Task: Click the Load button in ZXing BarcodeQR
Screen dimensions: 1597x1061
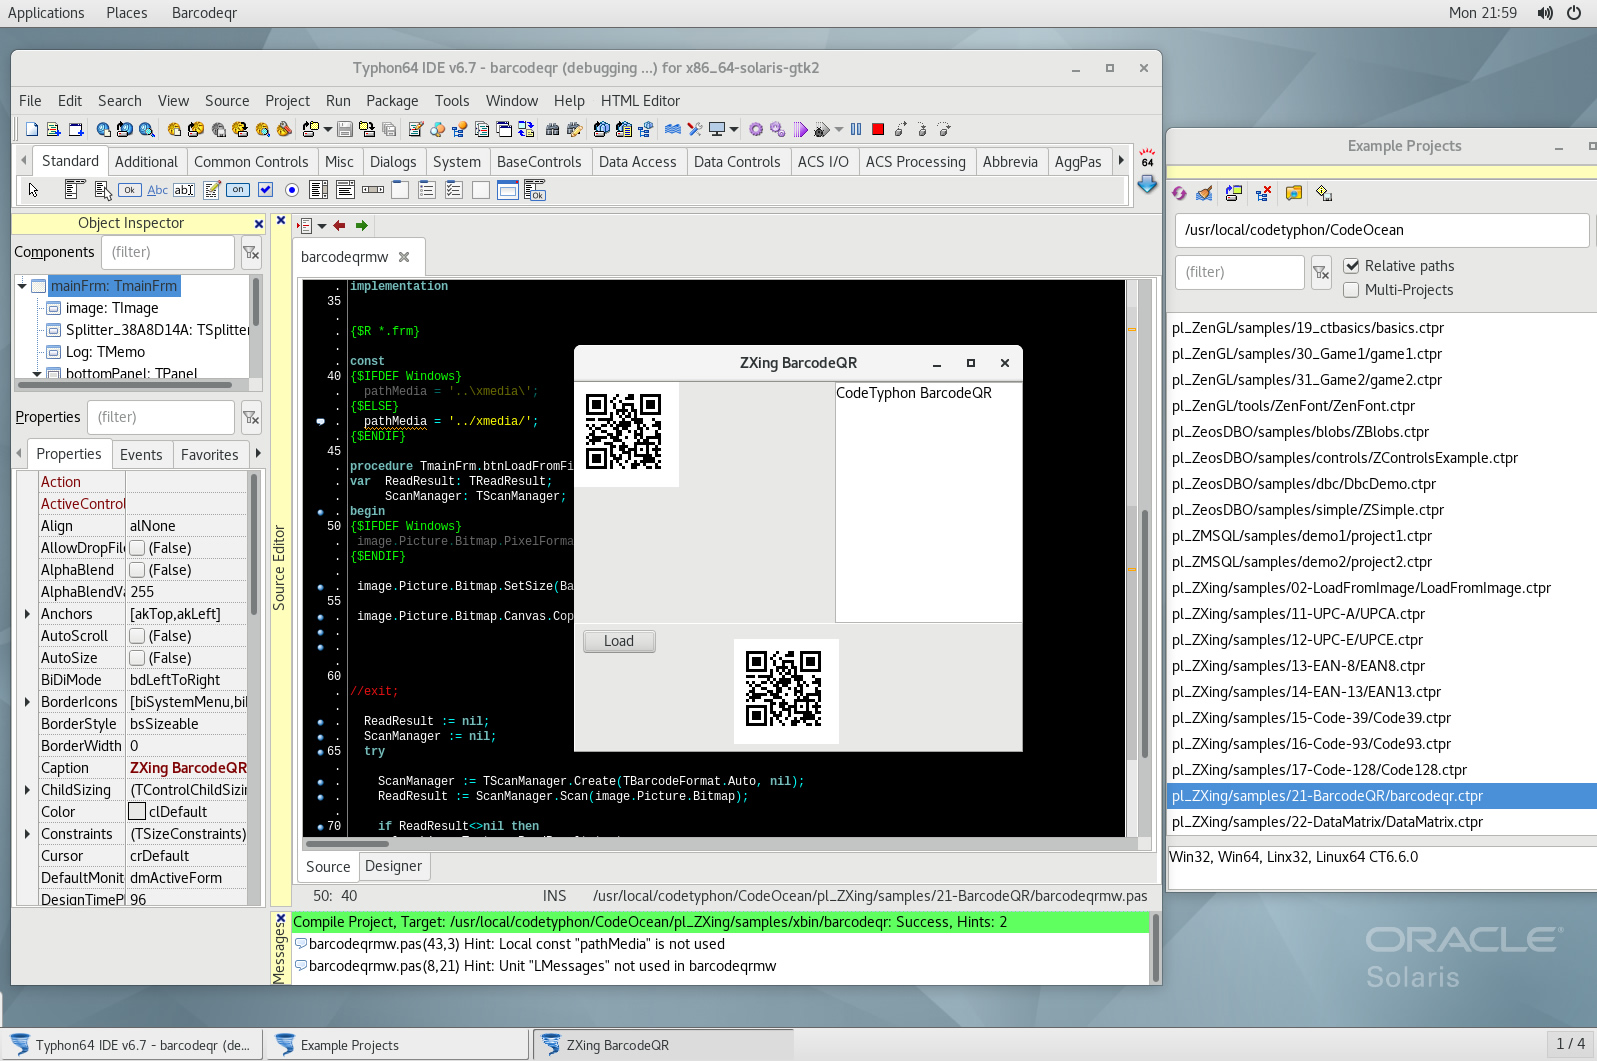Action: point(619,641)
